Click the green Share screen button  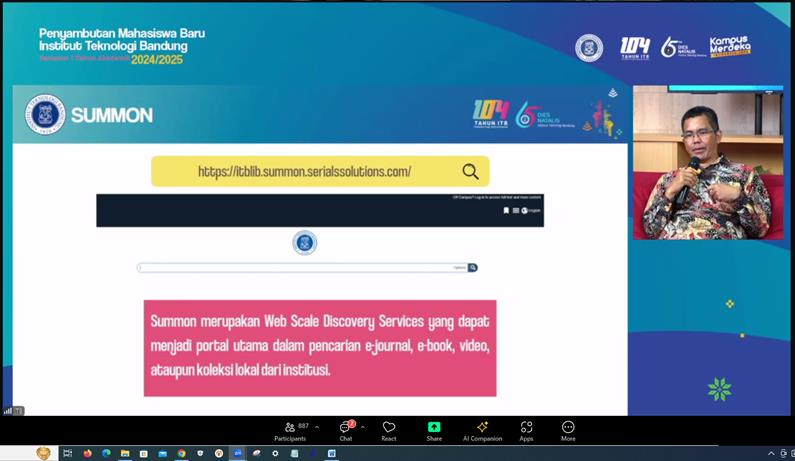click(x=434, y=432)
